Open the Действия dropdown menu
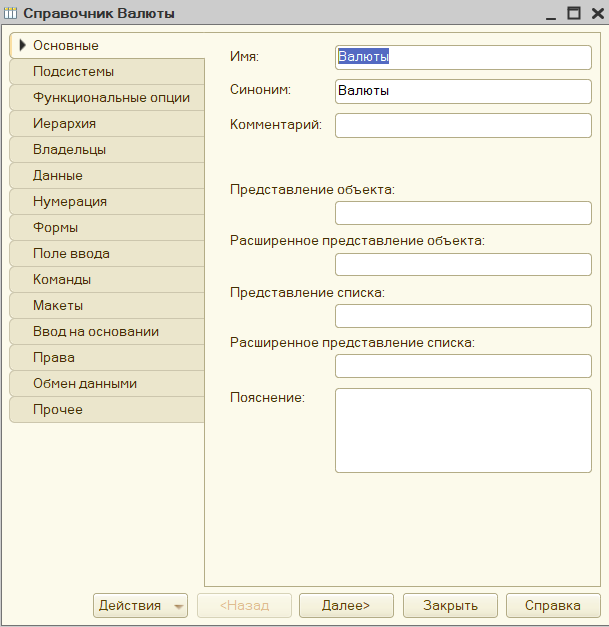This screenshot has height=627, width=609. point(140,605)
